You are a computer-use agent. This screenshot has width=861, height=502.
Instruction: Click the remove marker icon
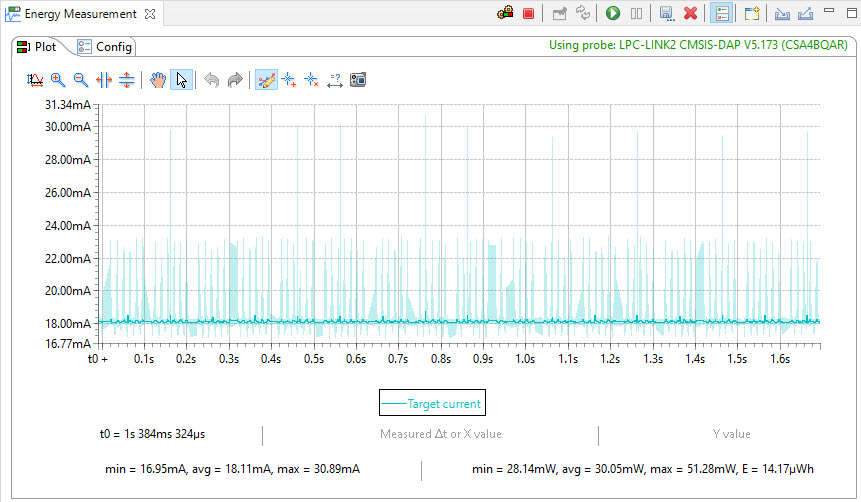click(311, 80)
